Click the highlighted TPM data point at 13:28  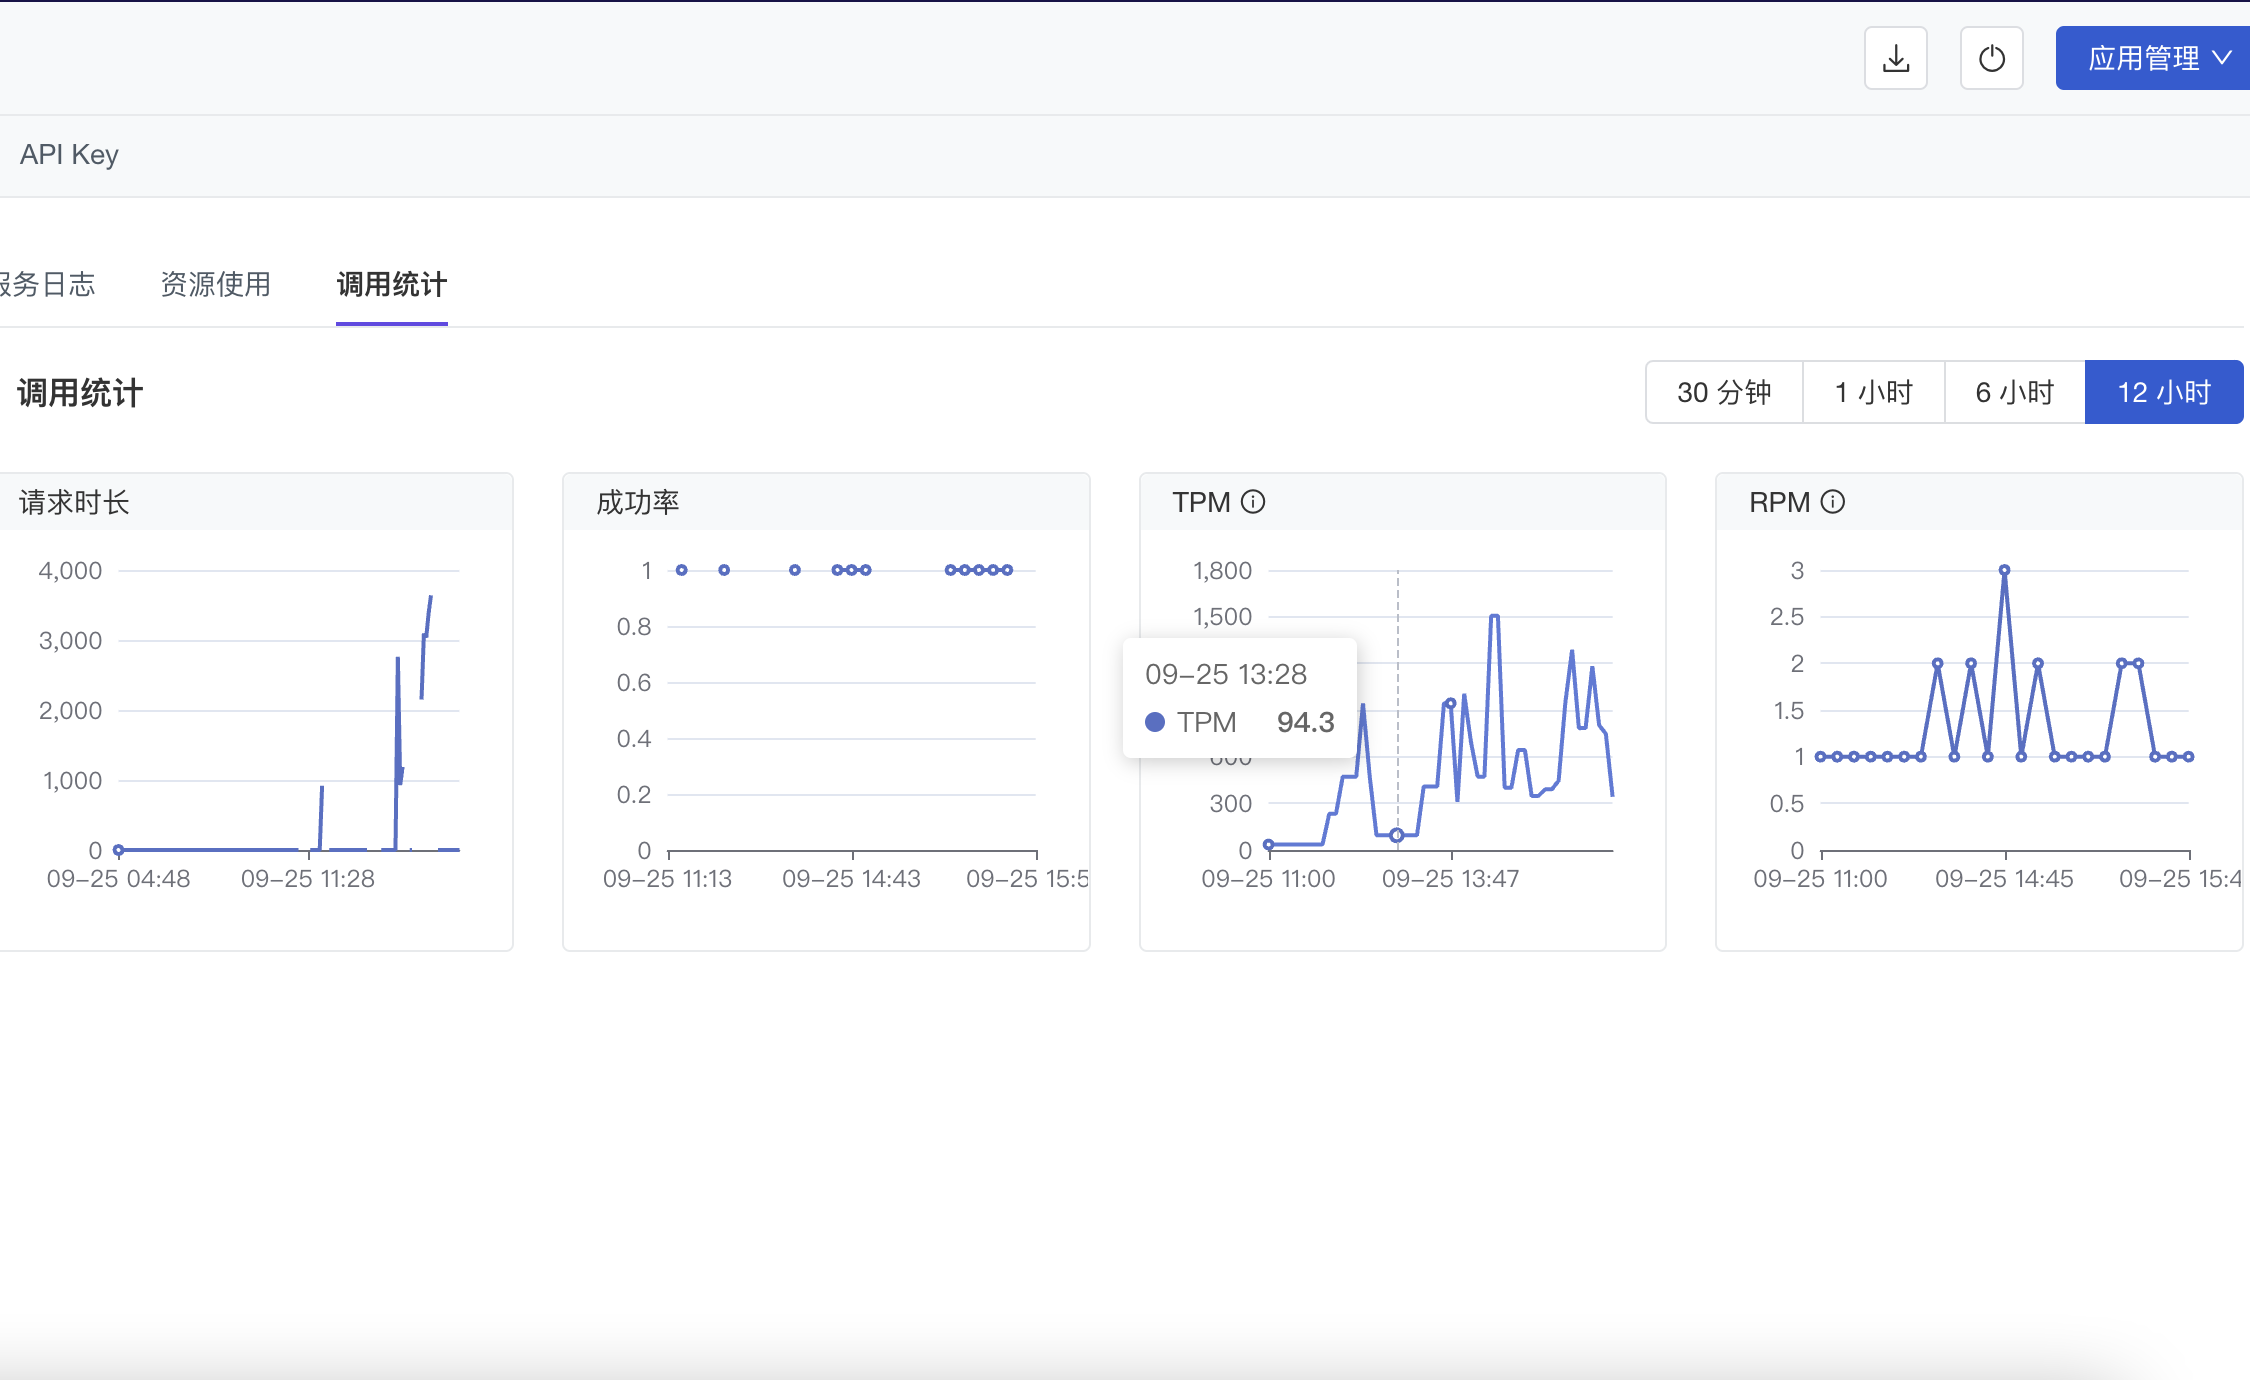pos(1397,835)
